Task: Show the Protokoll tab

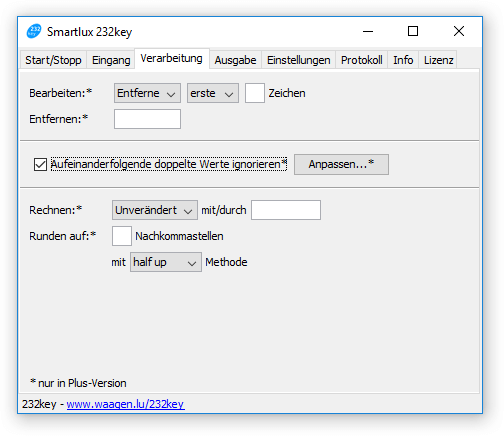Action: coord(362,60)
